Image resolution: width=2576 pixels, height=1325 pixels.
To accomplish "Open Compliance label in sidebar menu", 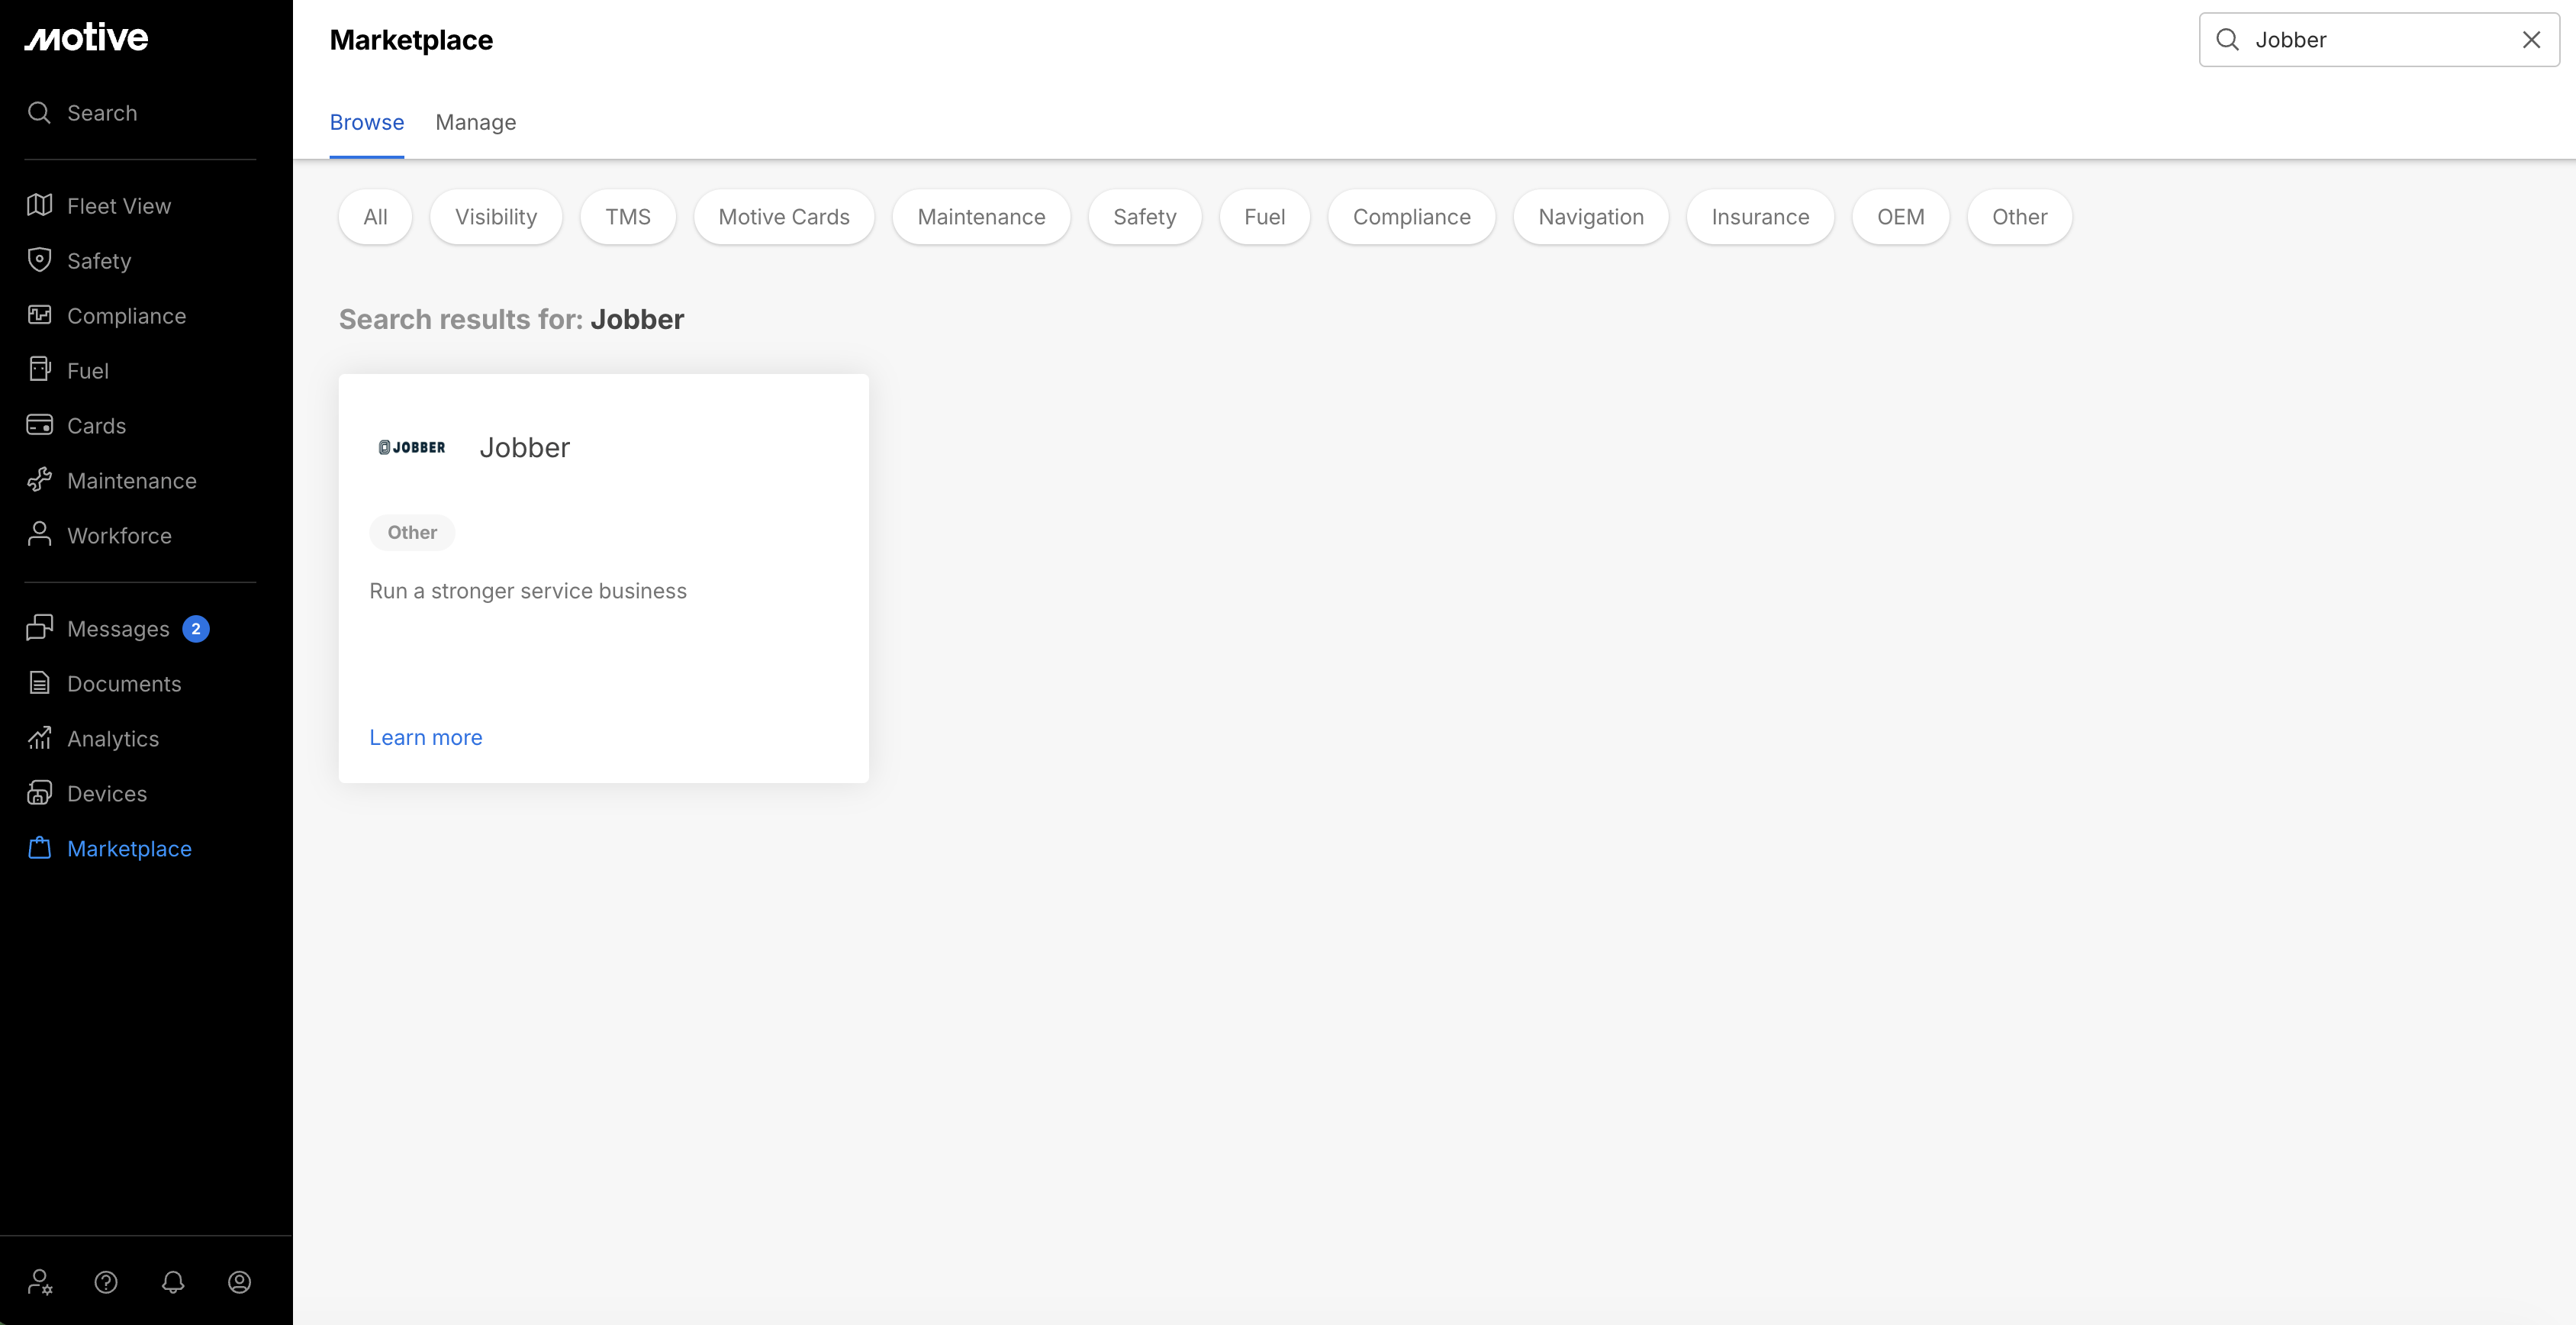I will pos(126,316).
